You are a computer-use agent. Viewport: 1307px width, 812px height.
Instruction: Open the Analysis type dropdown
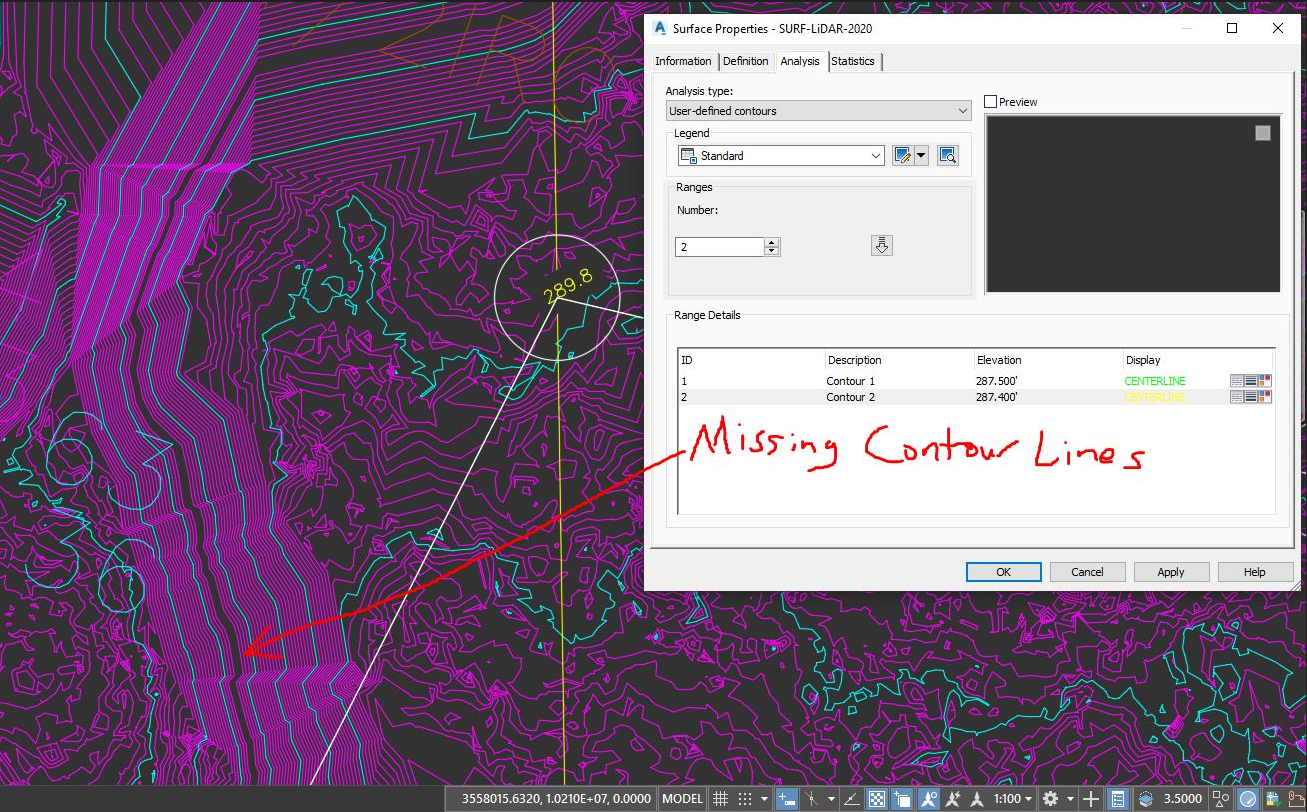962,110
